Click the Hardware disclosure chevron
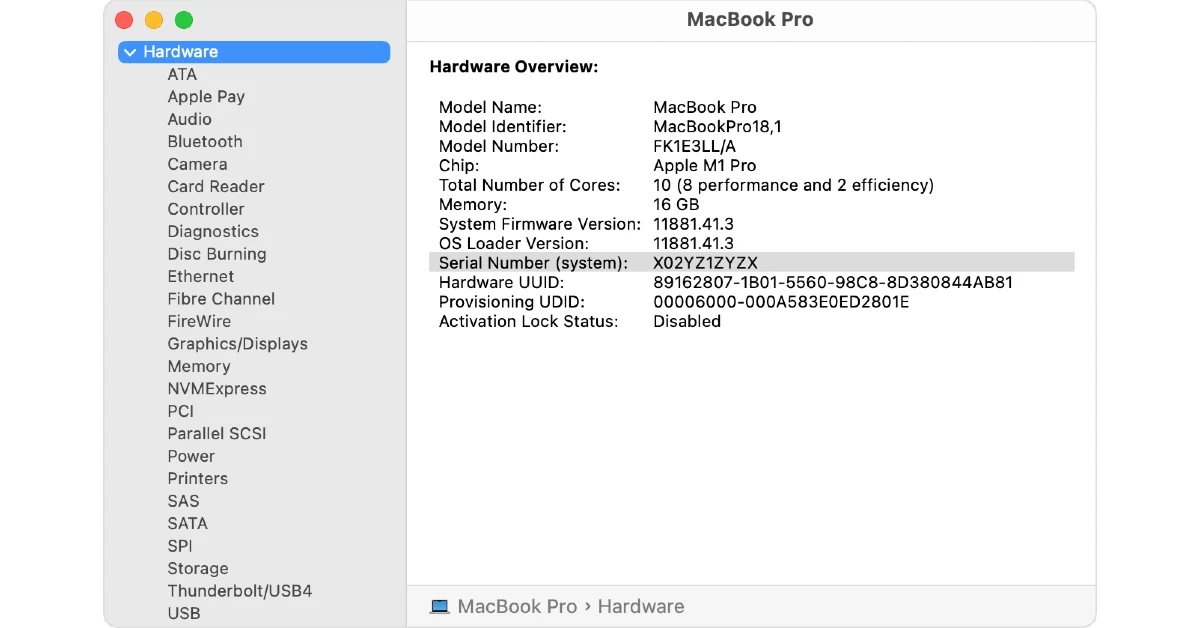Viewport: 1200px width, 628px height. (x=130, y=51)
